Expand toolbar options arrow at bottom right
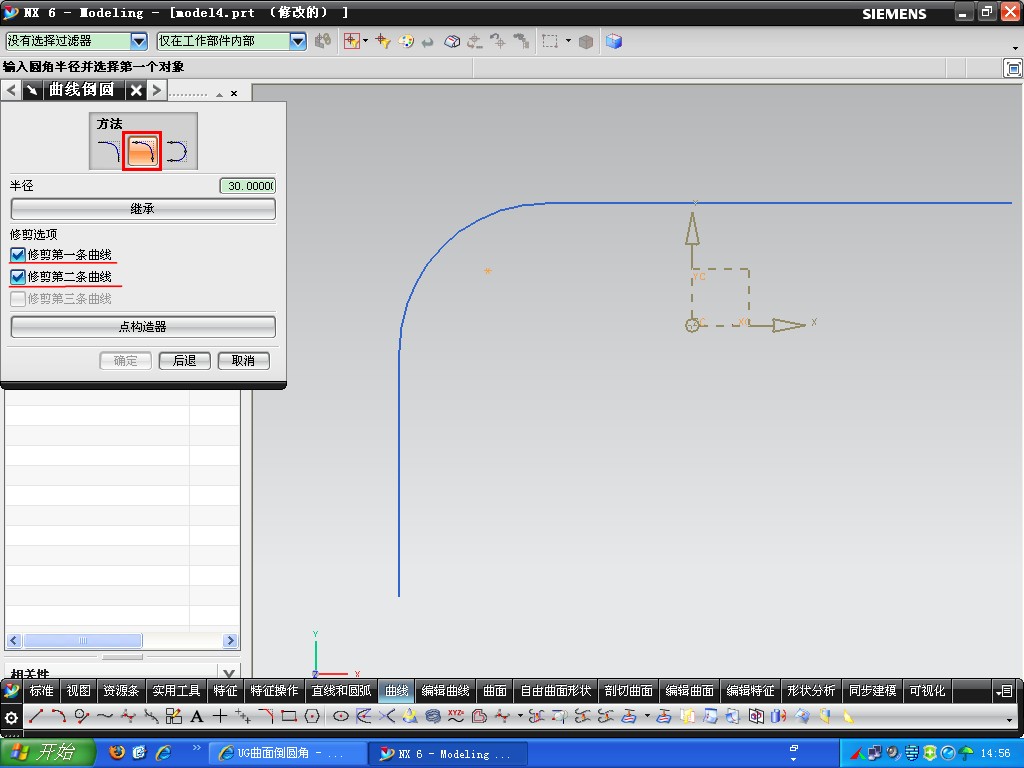The width and height of the screenshot is (1024, 768). (1010, 720)
